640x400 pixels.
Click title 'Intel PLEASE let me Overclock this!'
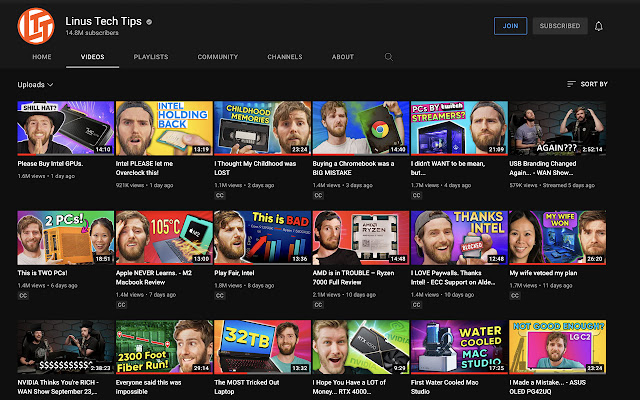point(144,168)
